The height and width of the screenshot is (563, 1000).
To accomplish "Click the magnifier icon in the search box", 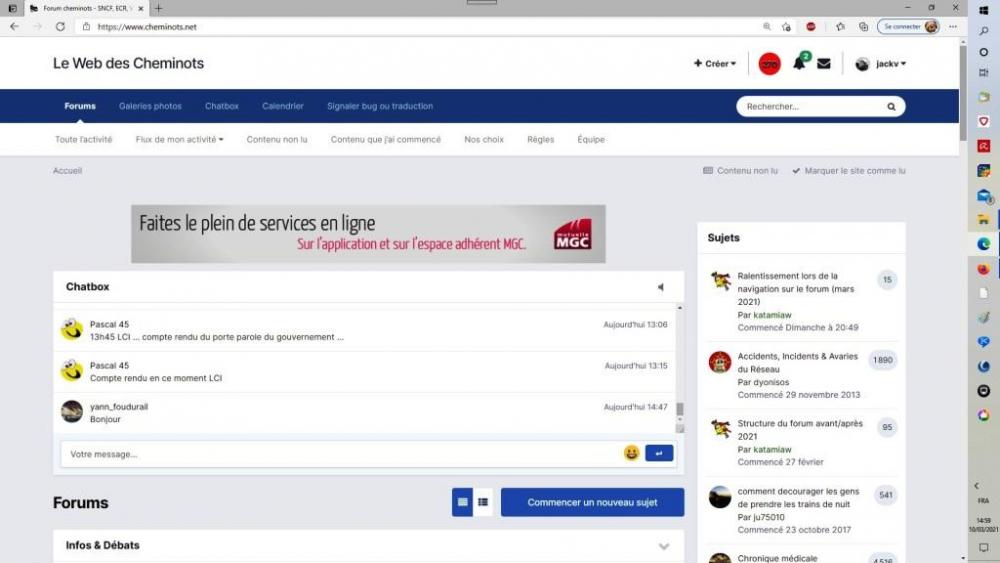I will pos(891,106).
